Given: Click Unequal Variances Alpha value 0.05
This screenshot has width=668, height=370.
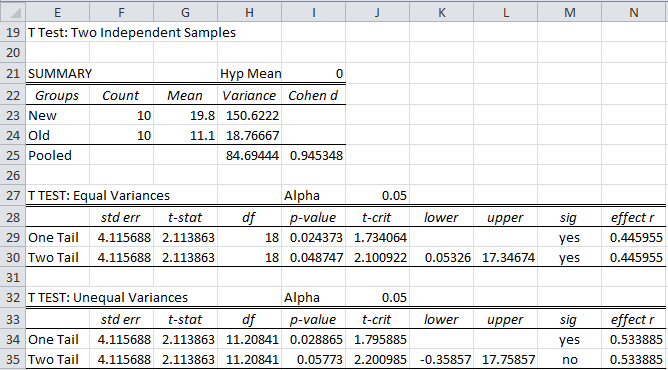Looking at the screenshot, I should click(377, 298).
